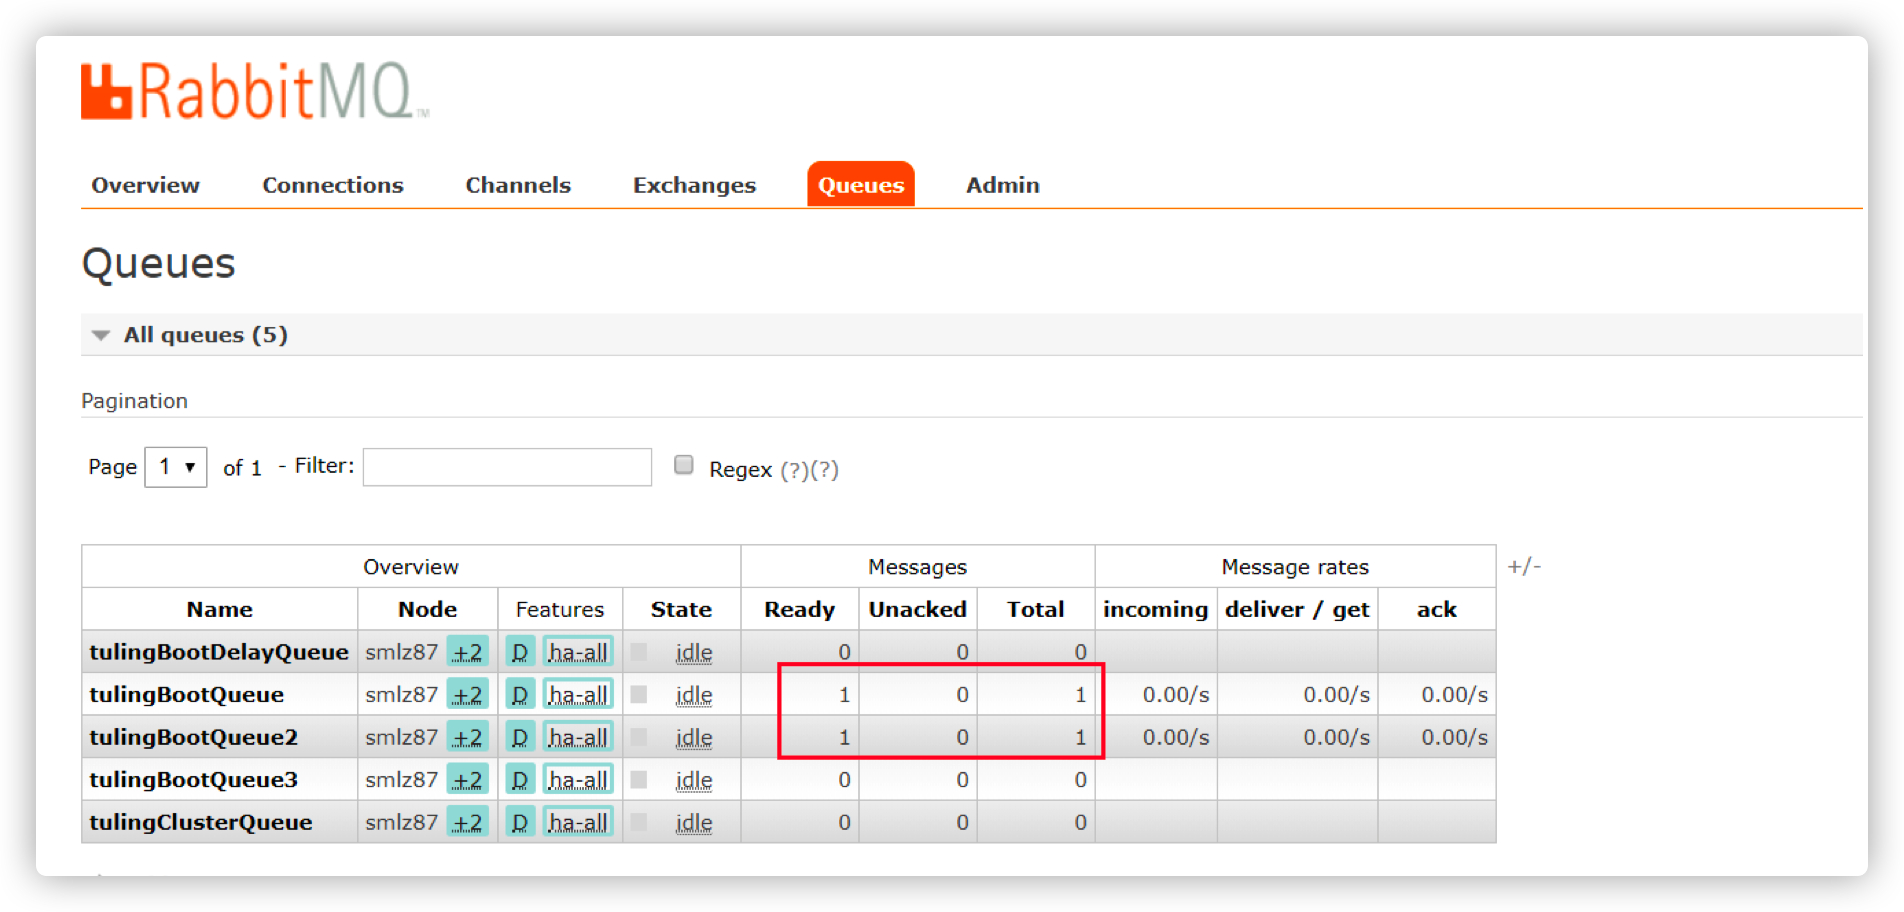This screenshot has height=912, width=1904.
Task: Sort queues by State column
Action: 681,609
